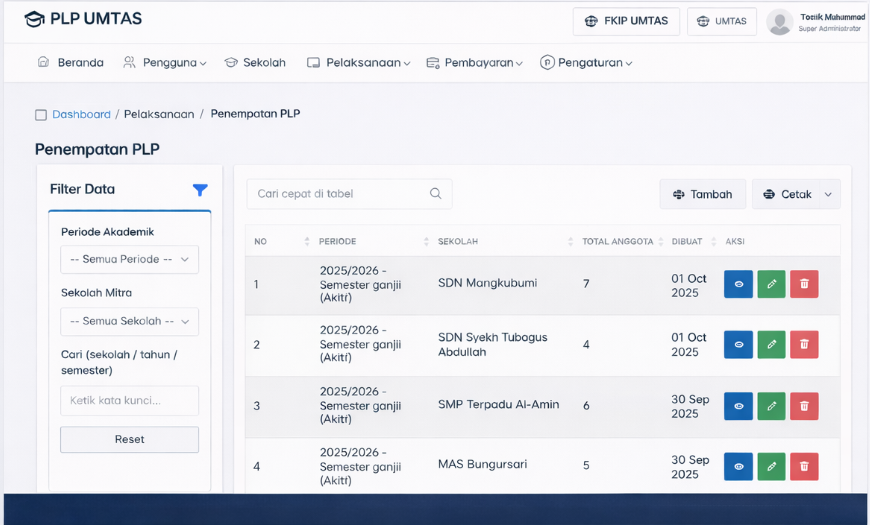870x525 pixels.
Task: Click the PLP UMTAS graduation cap logo
Action: click(x=34, y=19)
